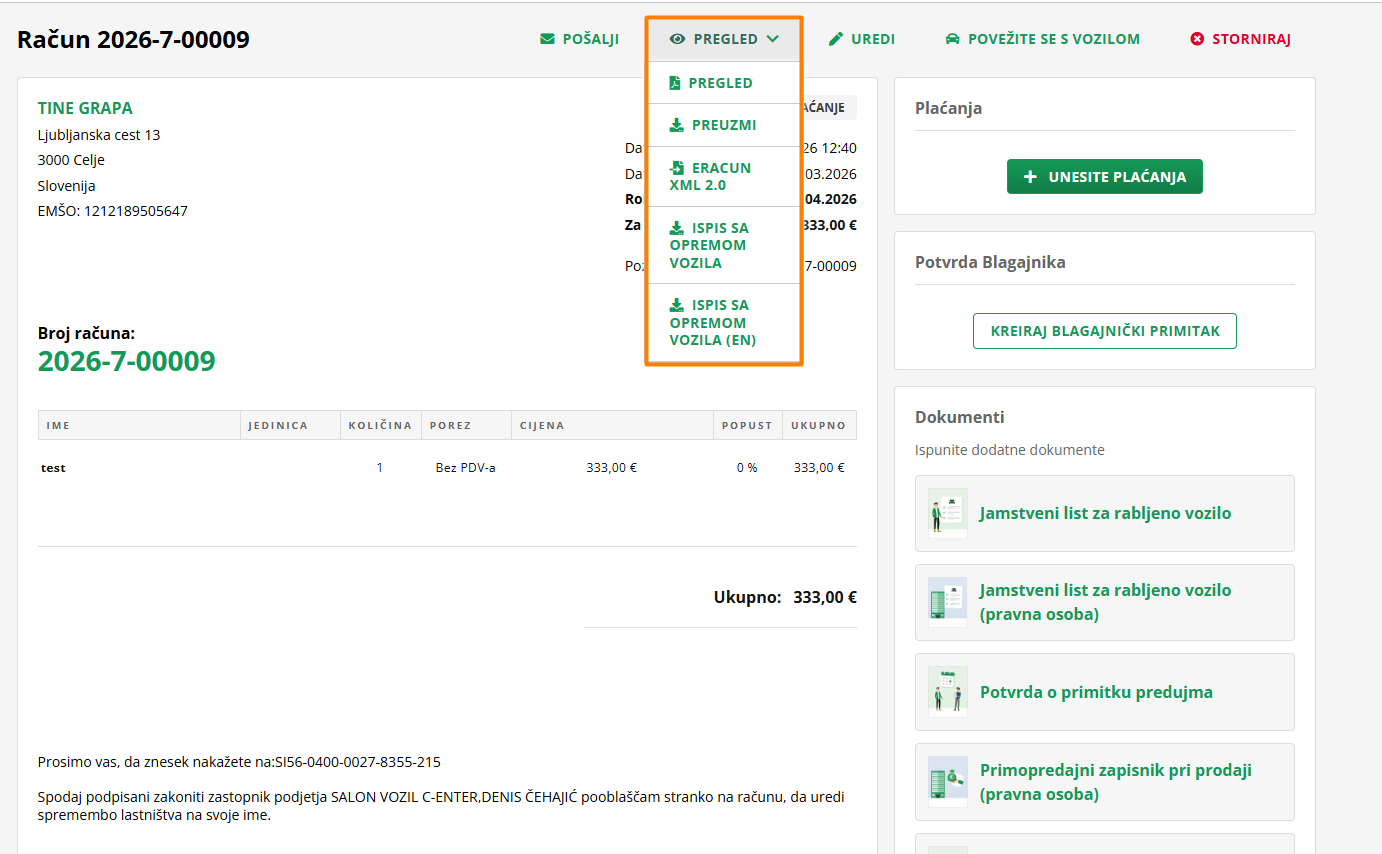Select ISPIS SA OPREMOM VOZILA without EN
This screenshot has height=854, width=1382.
point(724,245)
